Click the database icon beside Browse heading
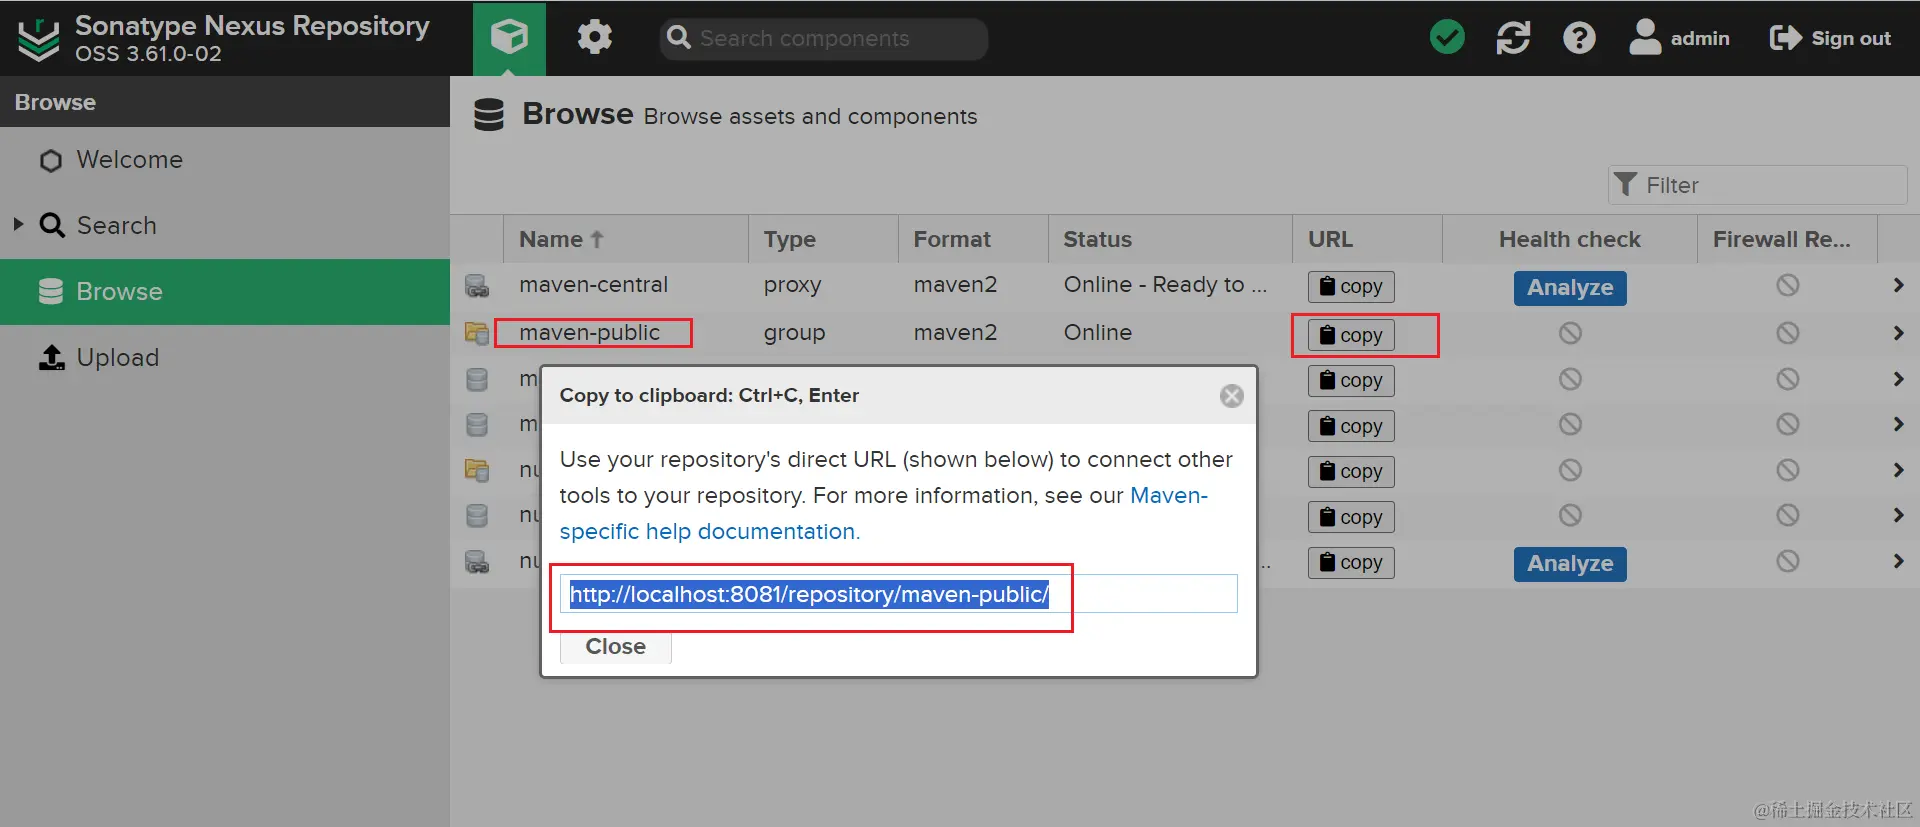 point(489,115)
